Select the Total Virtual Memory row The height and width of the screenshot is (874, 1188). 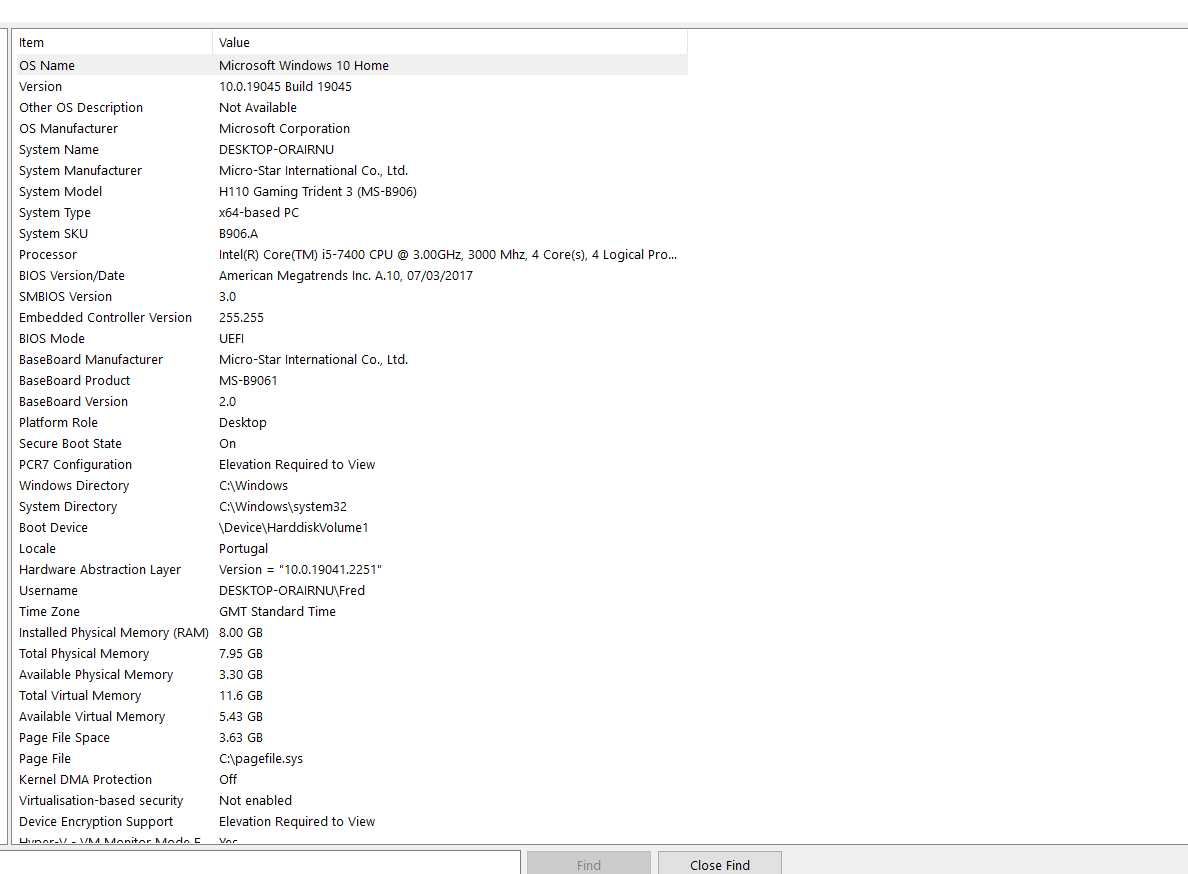click(350, 695)
